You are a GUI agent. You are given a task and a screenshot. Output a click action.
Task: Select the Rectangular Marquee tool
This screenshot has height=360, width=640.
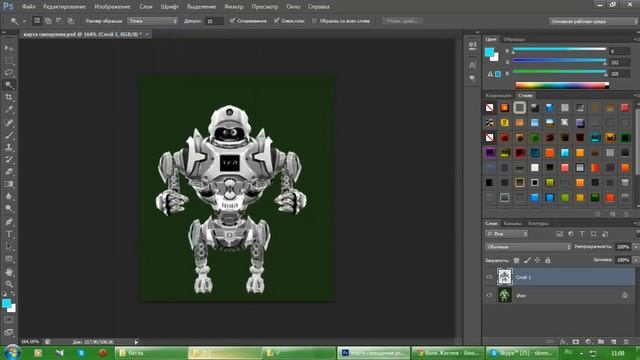tap(9, 61)
